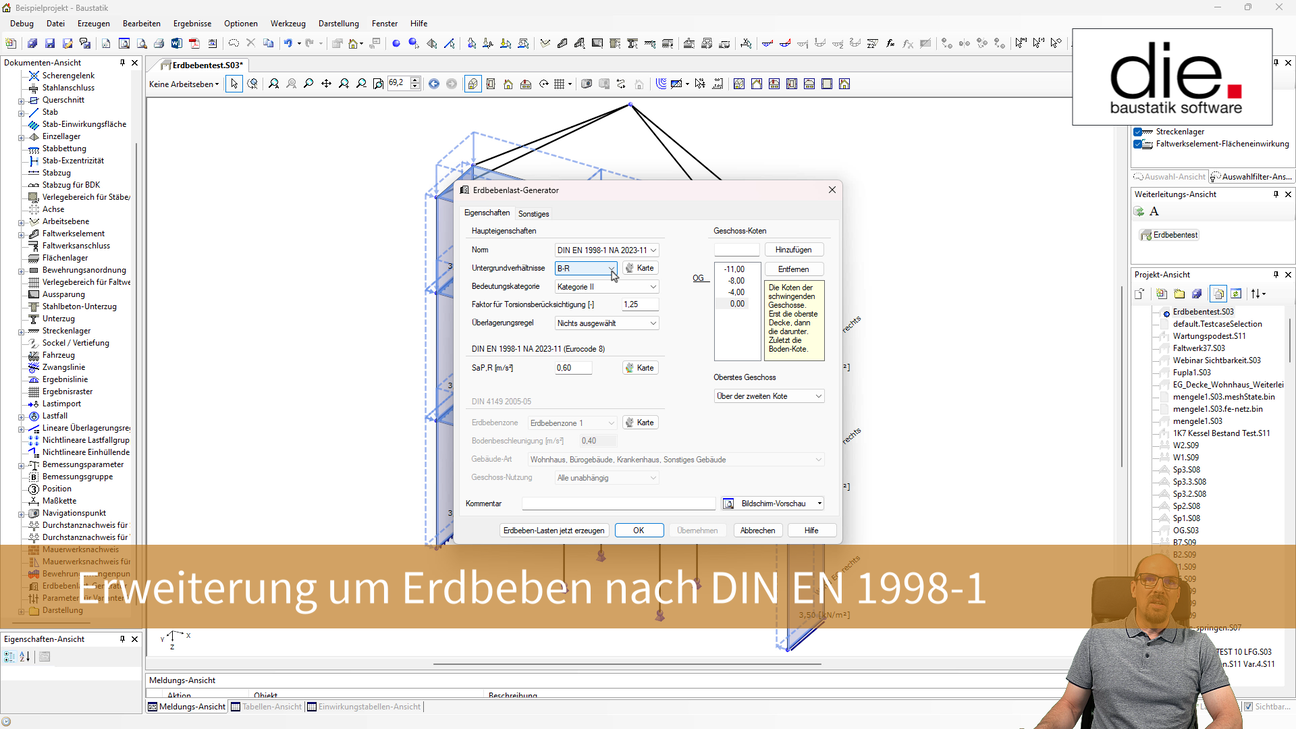Switch to the Sonstiges tab

click(533, 214)
